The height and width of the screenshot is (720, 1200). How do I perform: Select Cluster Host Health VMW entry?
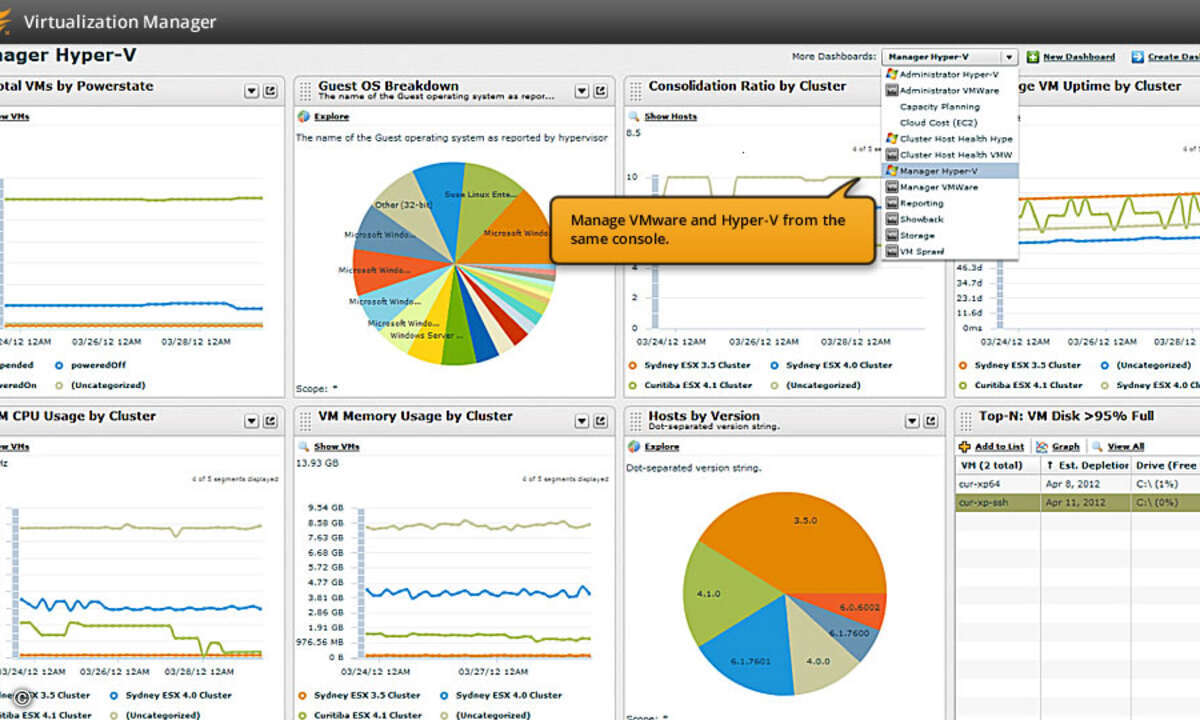click(x=950, y=155)
